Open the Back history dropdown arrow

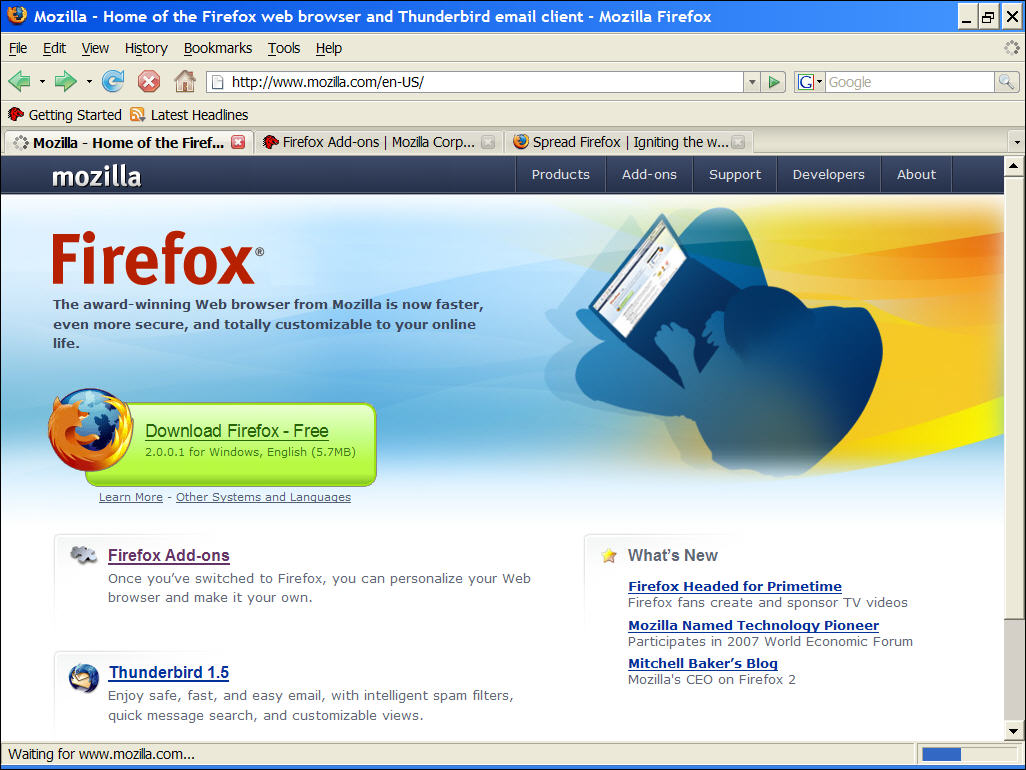pos(42,82)
